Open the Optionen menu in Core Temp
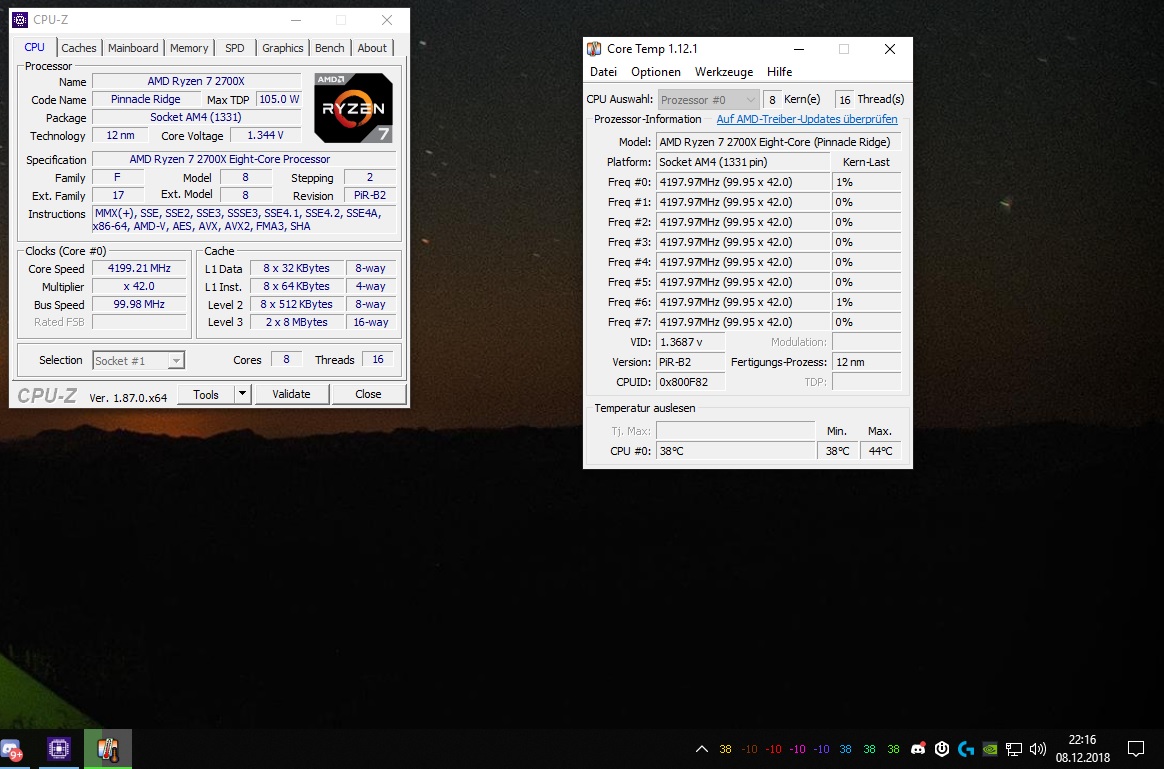Screen dimensions: 1164x769 [x=655, y=72]
